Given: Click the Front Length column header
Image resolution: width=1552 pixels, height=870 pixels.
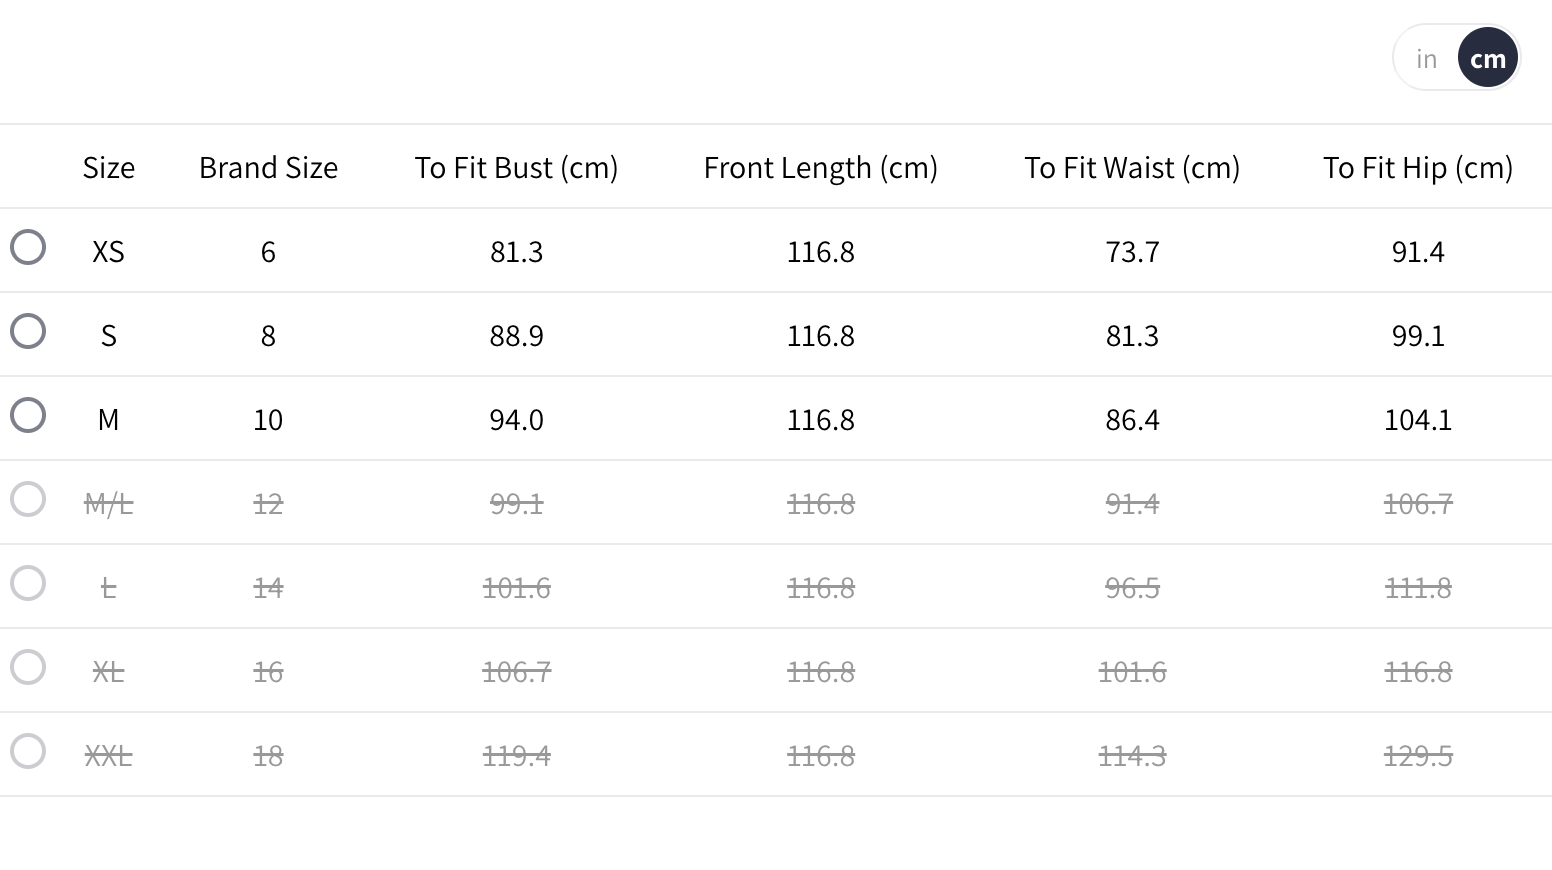Looking at the screenshot, I should pyautogui.click(x=820, y=168).
